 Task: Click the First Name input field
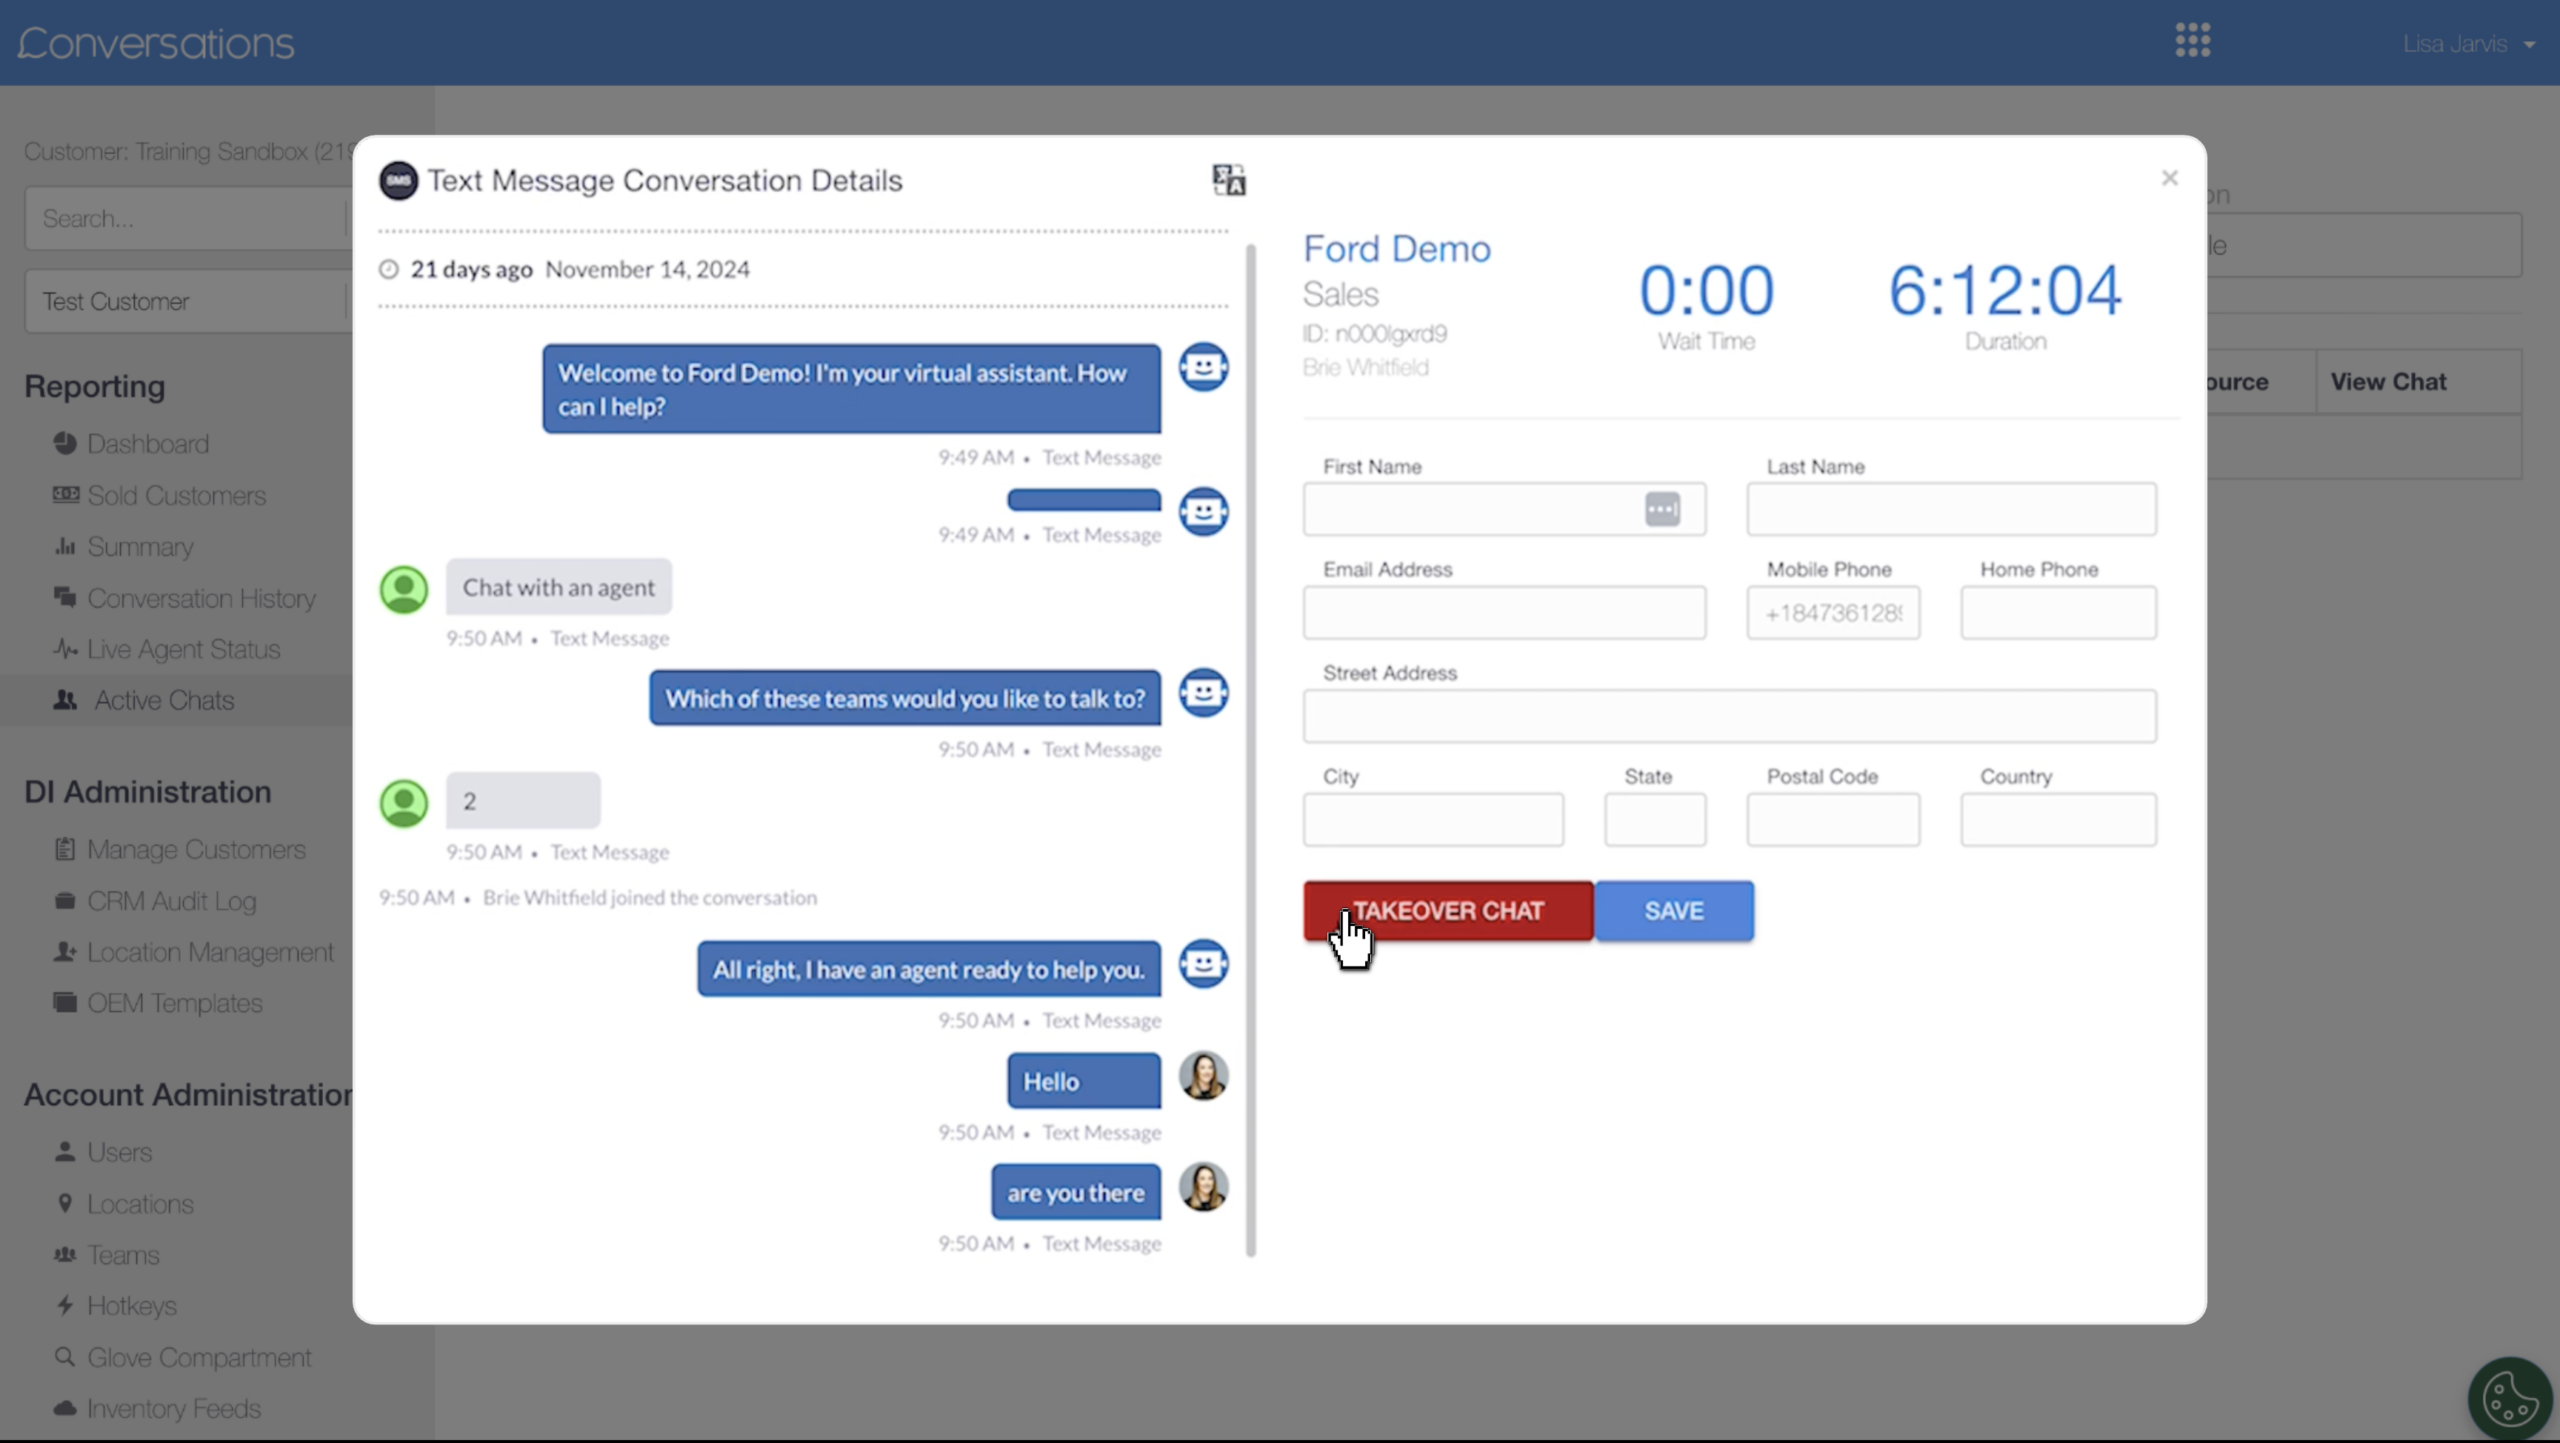click(1504, 509)
